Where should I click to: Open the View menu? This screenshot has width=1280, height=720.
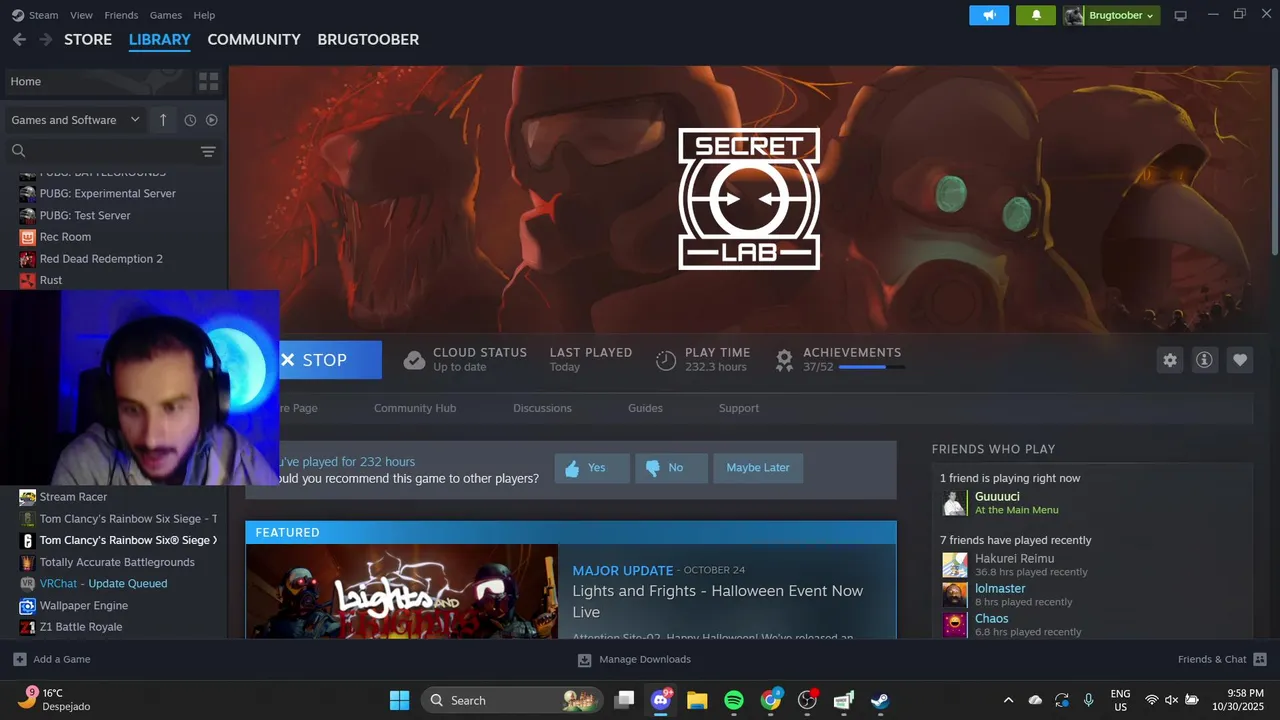point(81,15)
